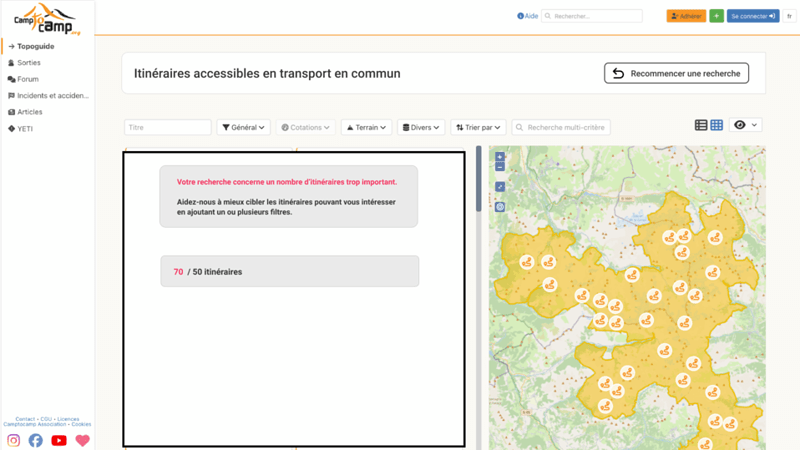Viewport: 800px width, 450px height.
Task: Switch to table grid view layout
Action: click(716, 125)
